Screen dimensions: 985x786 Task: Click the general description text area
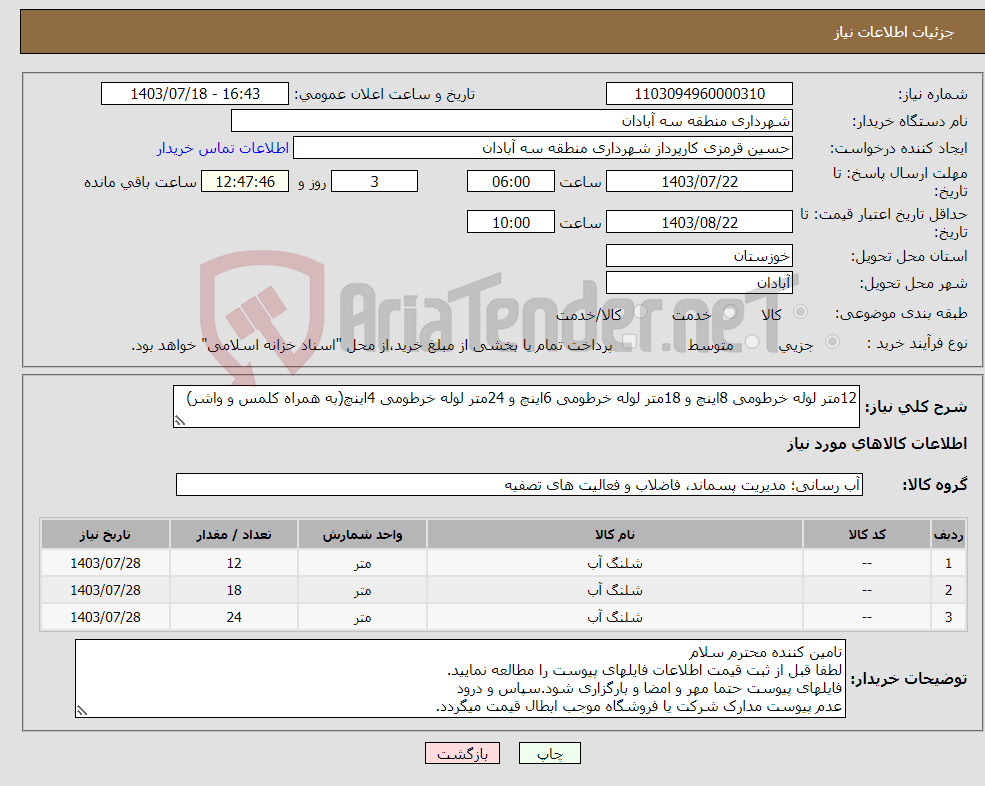(x=516, y=407)
